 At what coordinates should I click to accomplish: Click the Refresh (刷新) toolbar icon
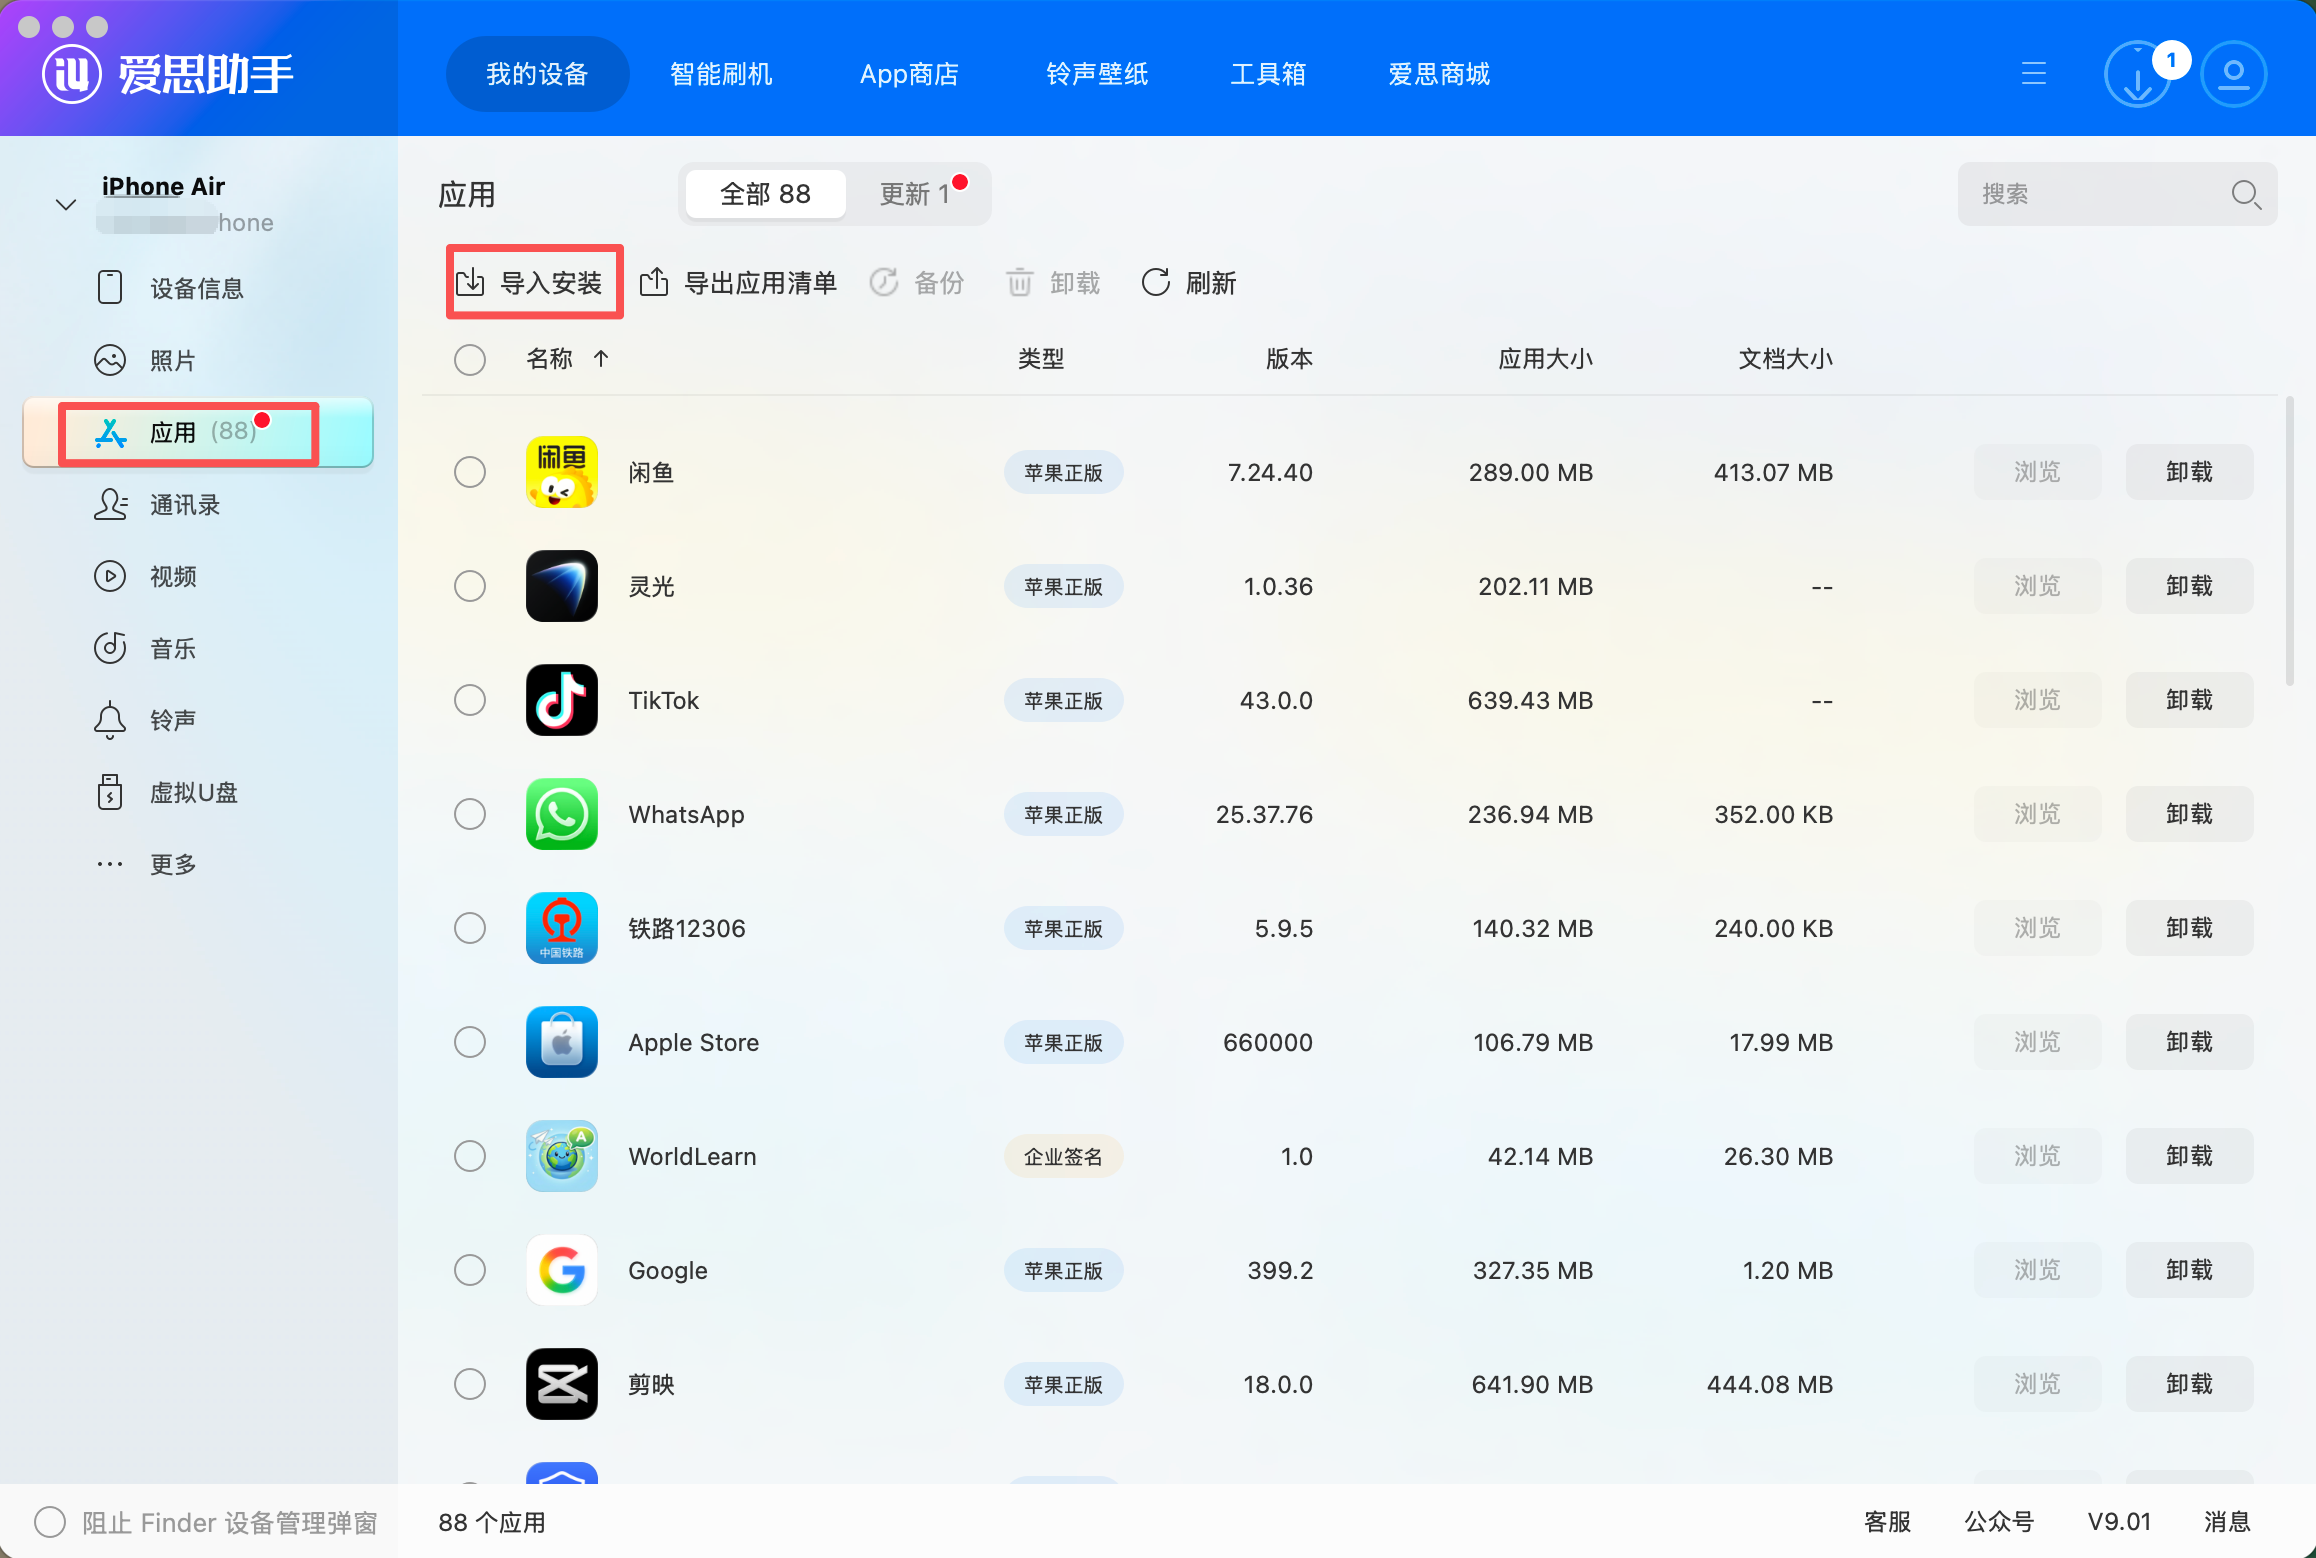1156,283
